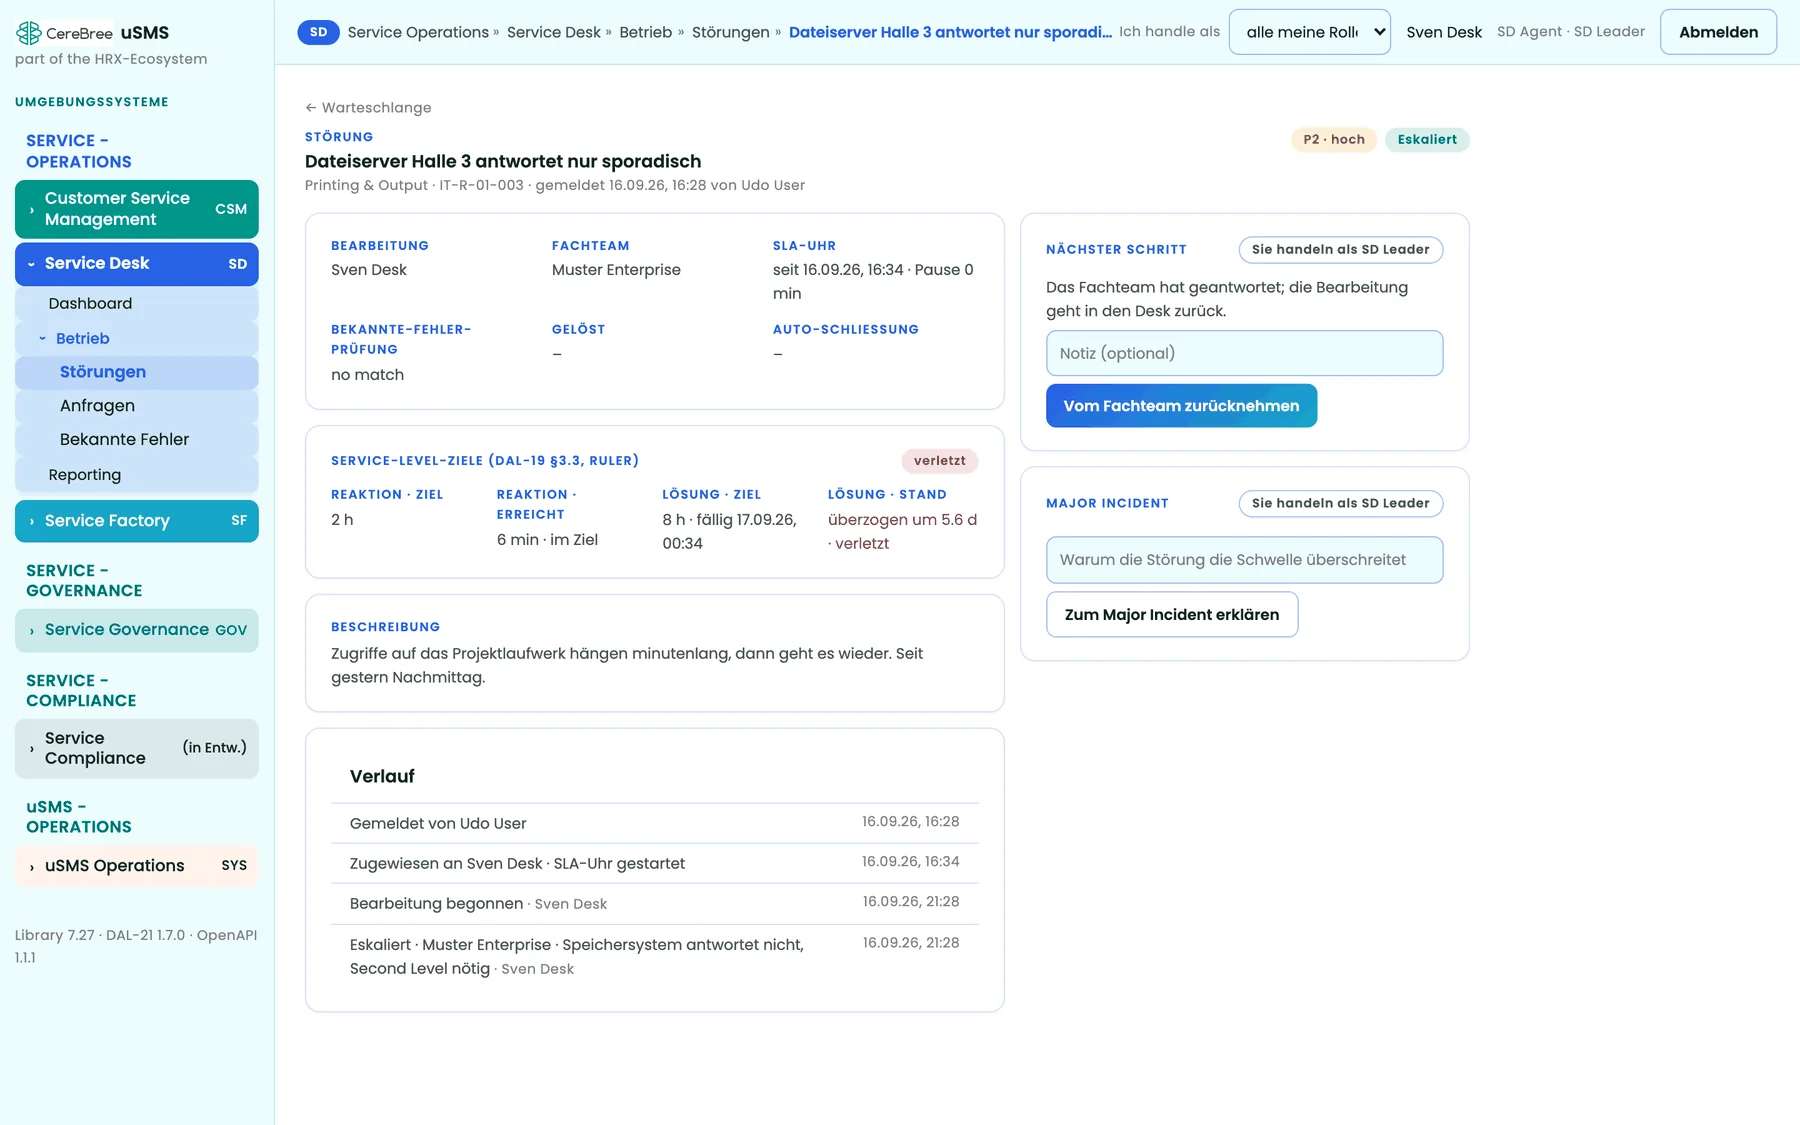
Task: Click the 'Library 7.27' version footer
Action: (55, 935)
